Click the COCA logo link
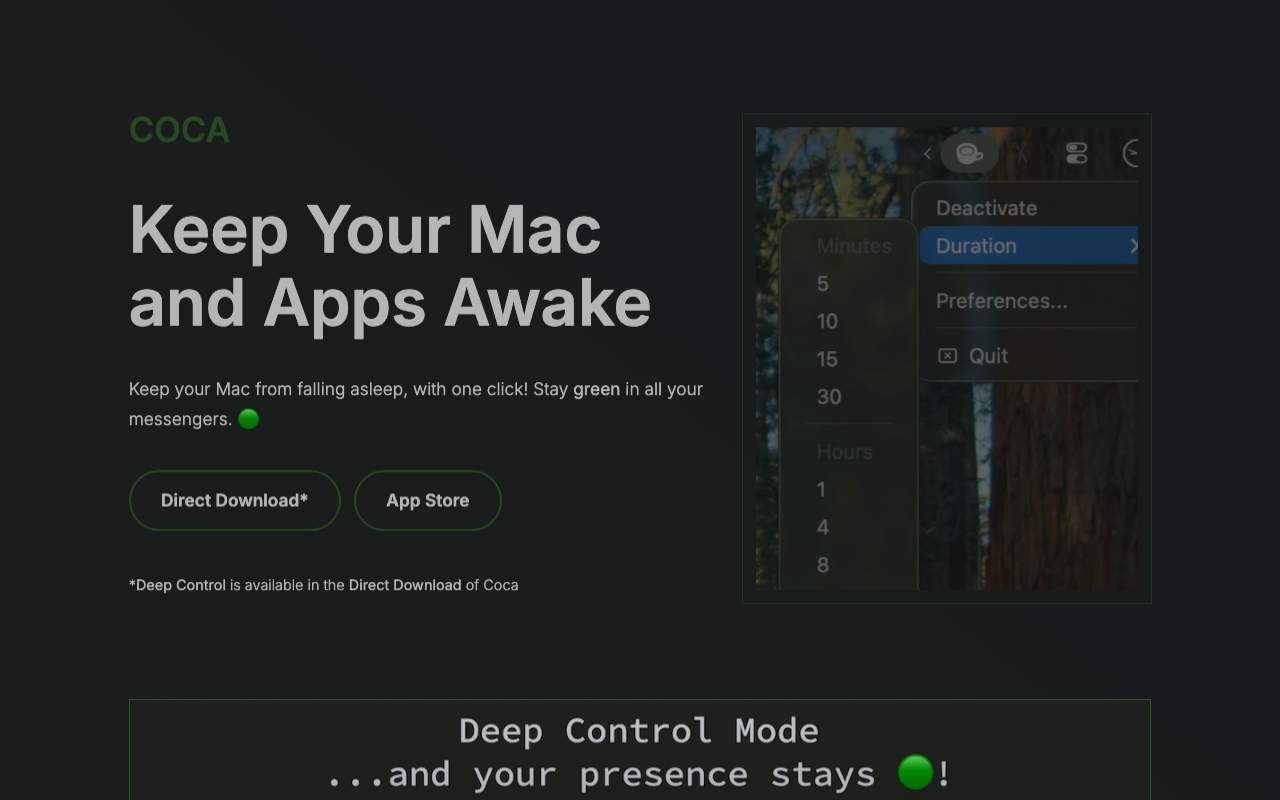The width and height of the screenshot is (1280, 800). [180, 130]
